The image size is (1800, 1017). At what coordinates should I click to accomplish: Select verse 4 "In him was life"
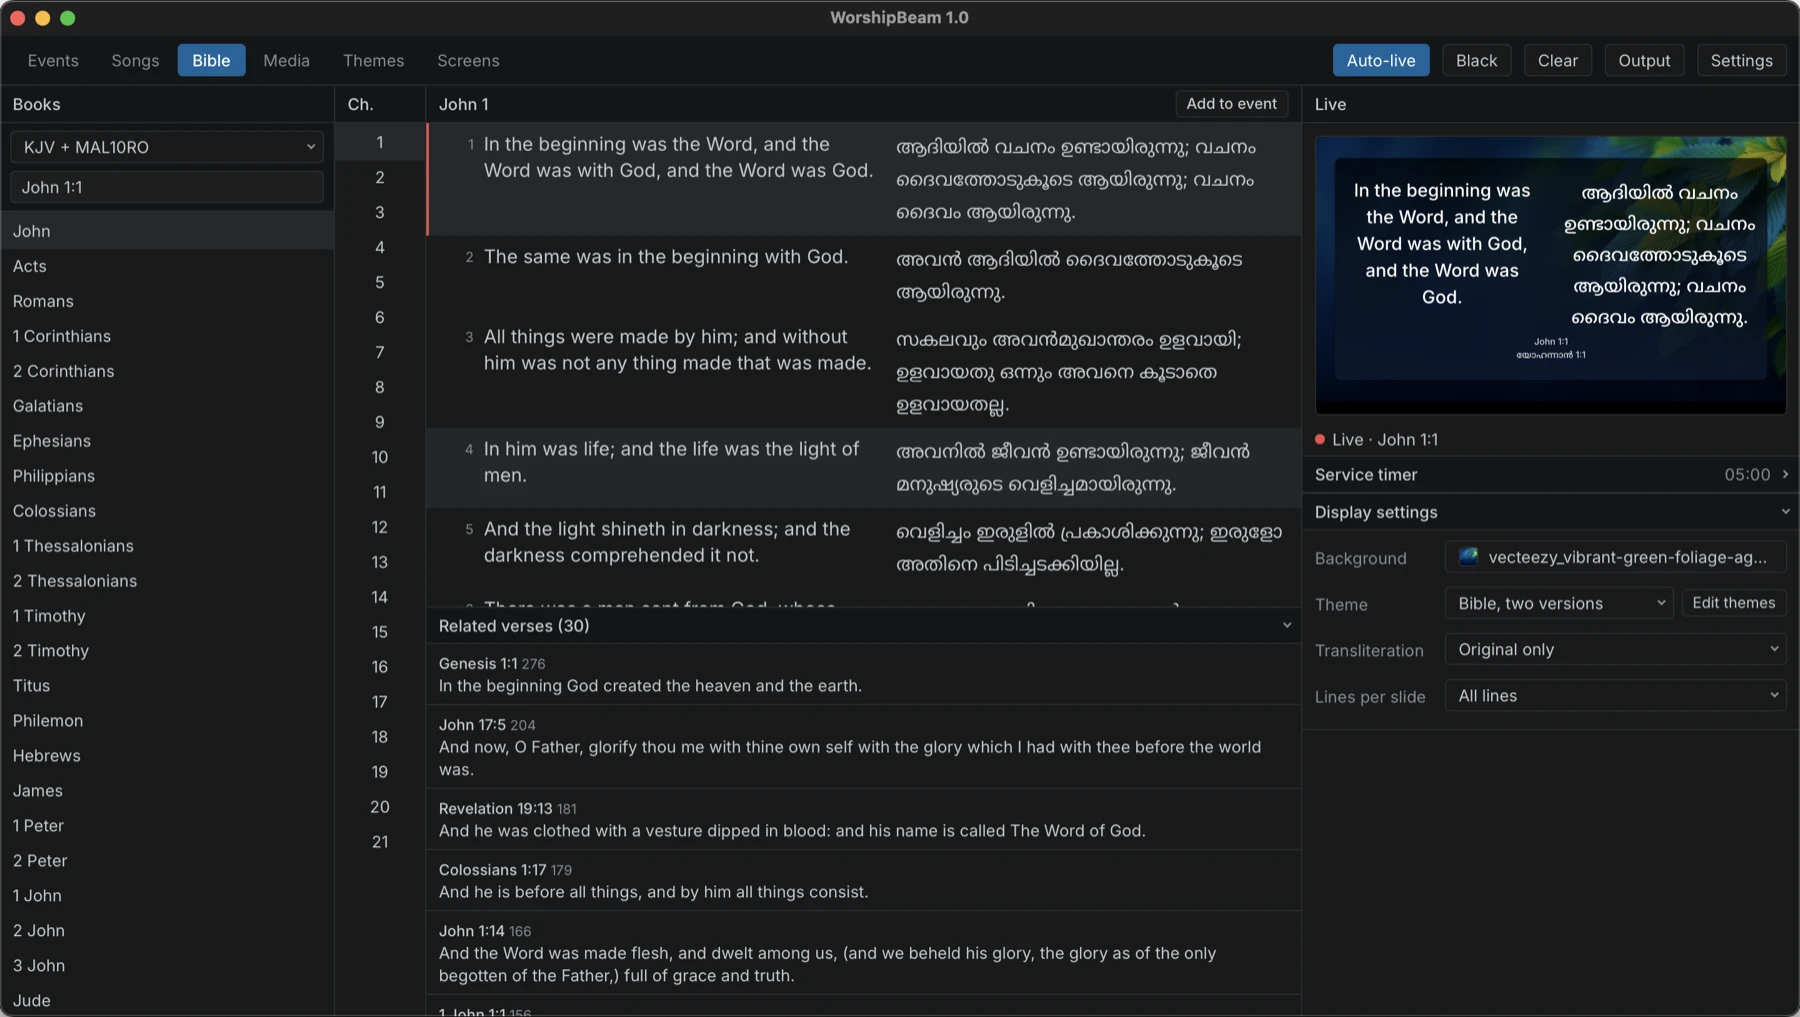pos(864,468)
